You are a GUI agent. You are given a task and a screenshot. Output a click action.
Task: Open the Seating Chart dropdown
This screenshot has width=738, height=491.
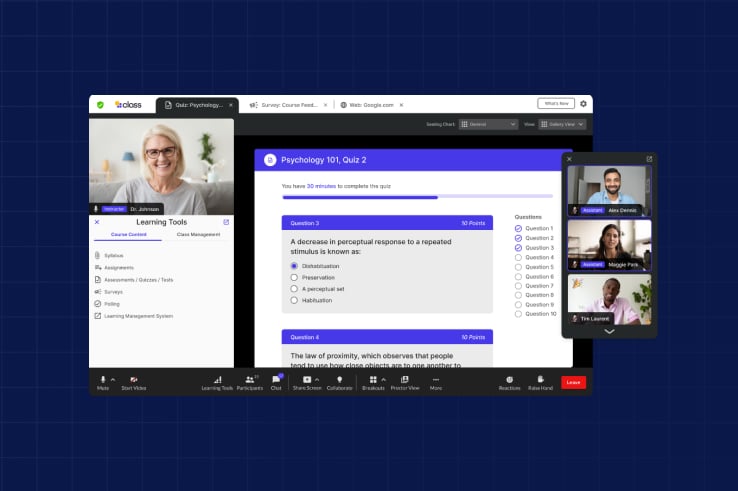(492, 124)
